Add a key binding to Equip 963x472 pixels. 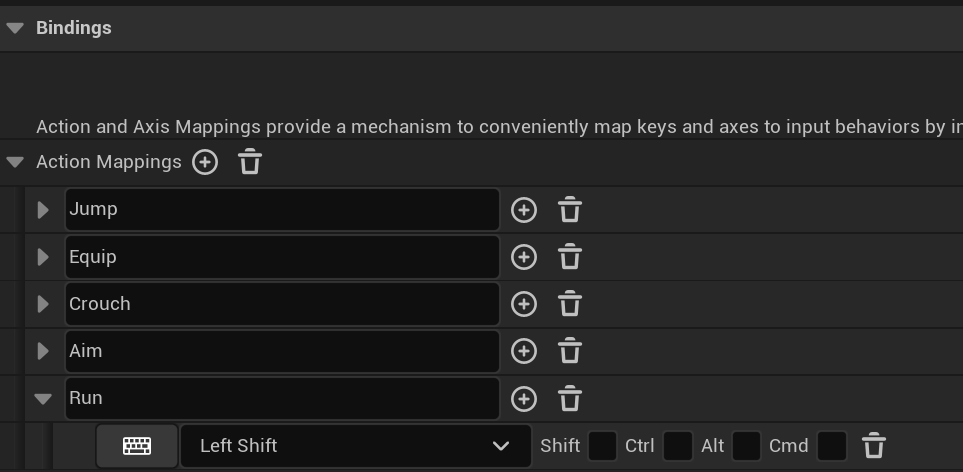(524, 257)
